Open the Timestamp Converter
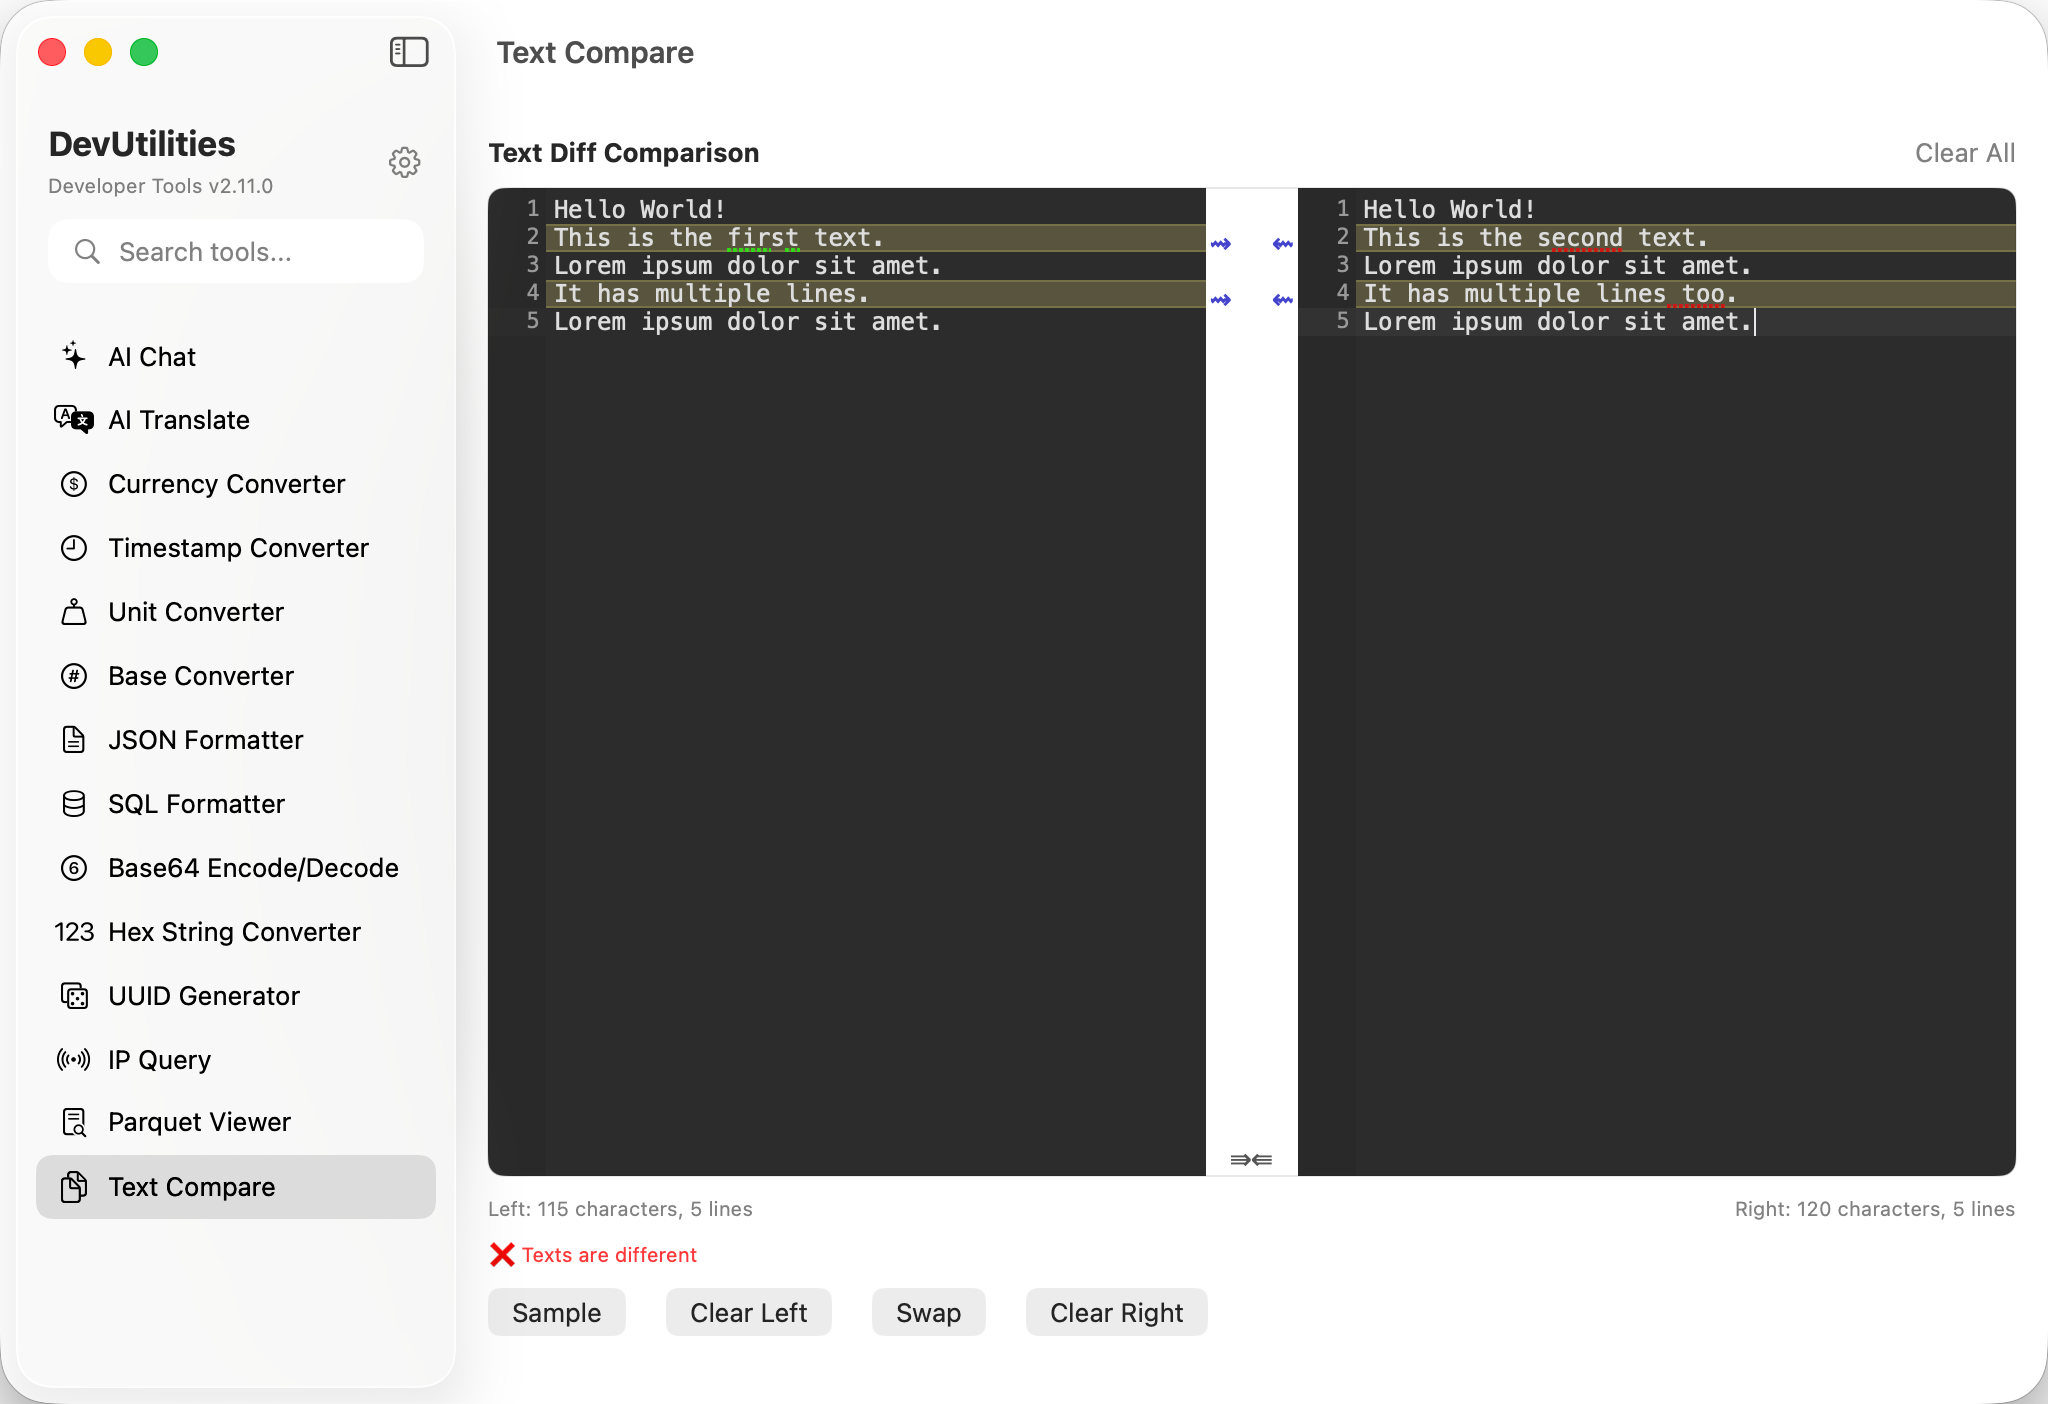This screenshot has width=2048, height=1404. pyautogui.click(x=238, y=548)
